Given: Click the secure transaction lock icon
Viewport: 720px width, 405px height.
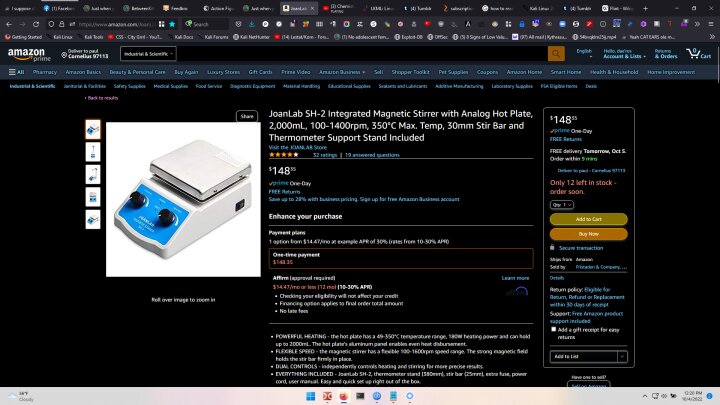Looking at the screenshot, I should [x=552, y=248].
